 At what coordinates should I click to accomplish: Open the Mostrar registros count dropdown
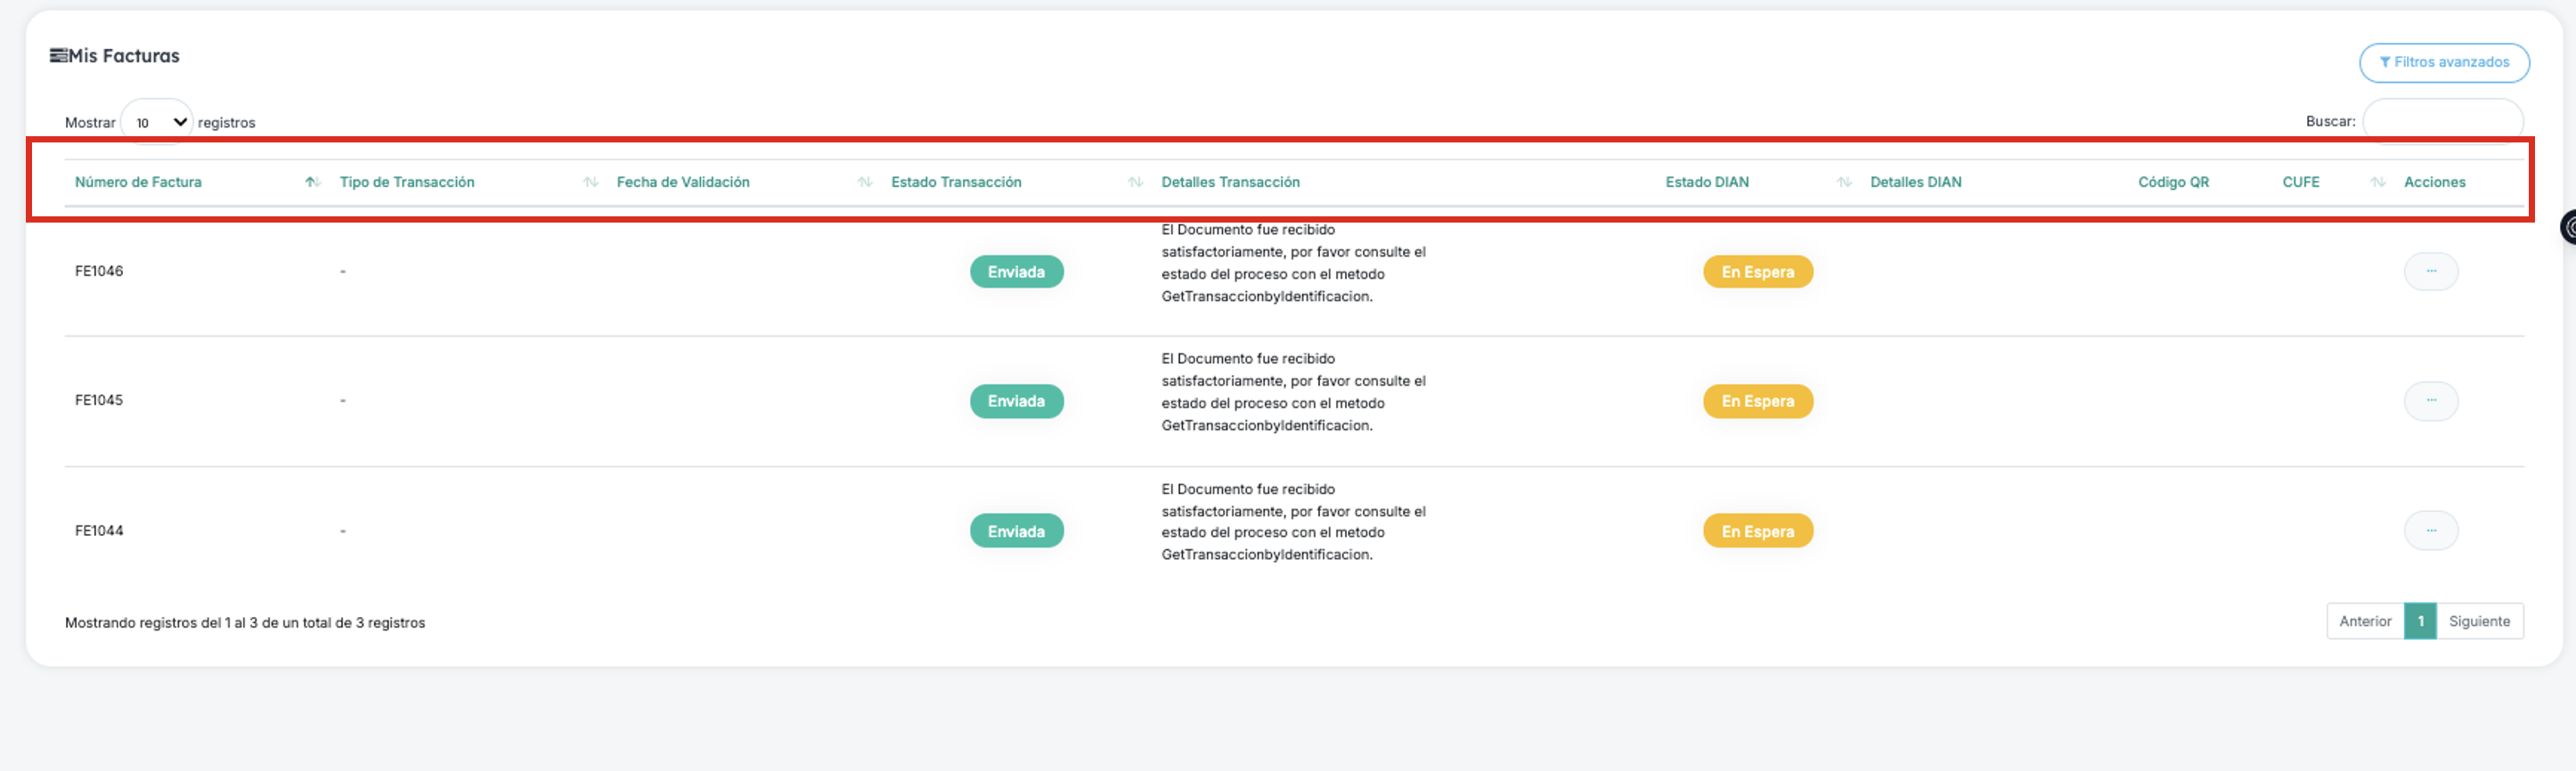pyautogui.click(x=157, y=122)
